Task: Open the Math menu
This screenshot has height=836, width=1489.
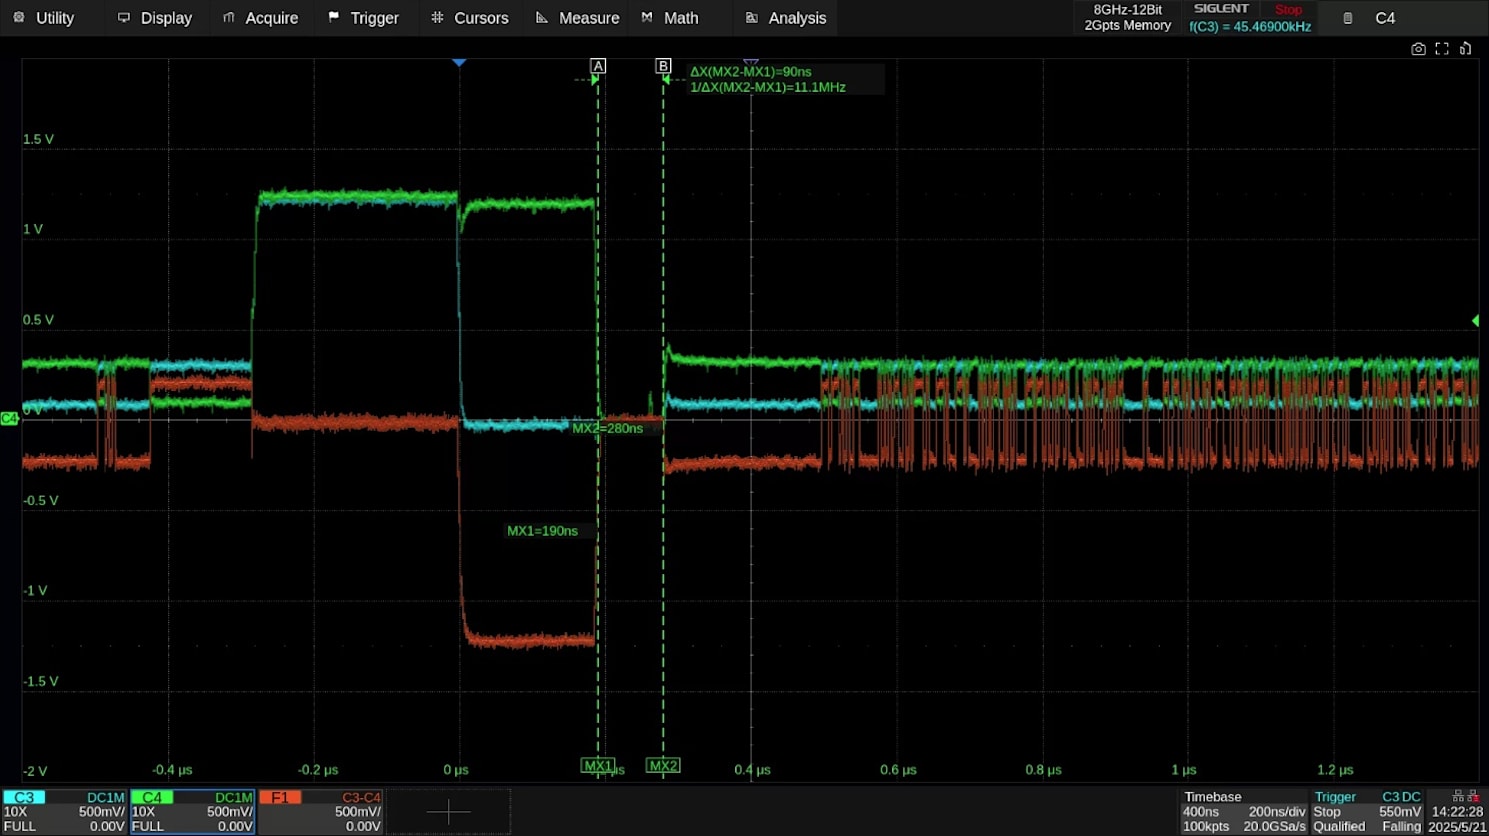Action: click(x=670, y=18)
